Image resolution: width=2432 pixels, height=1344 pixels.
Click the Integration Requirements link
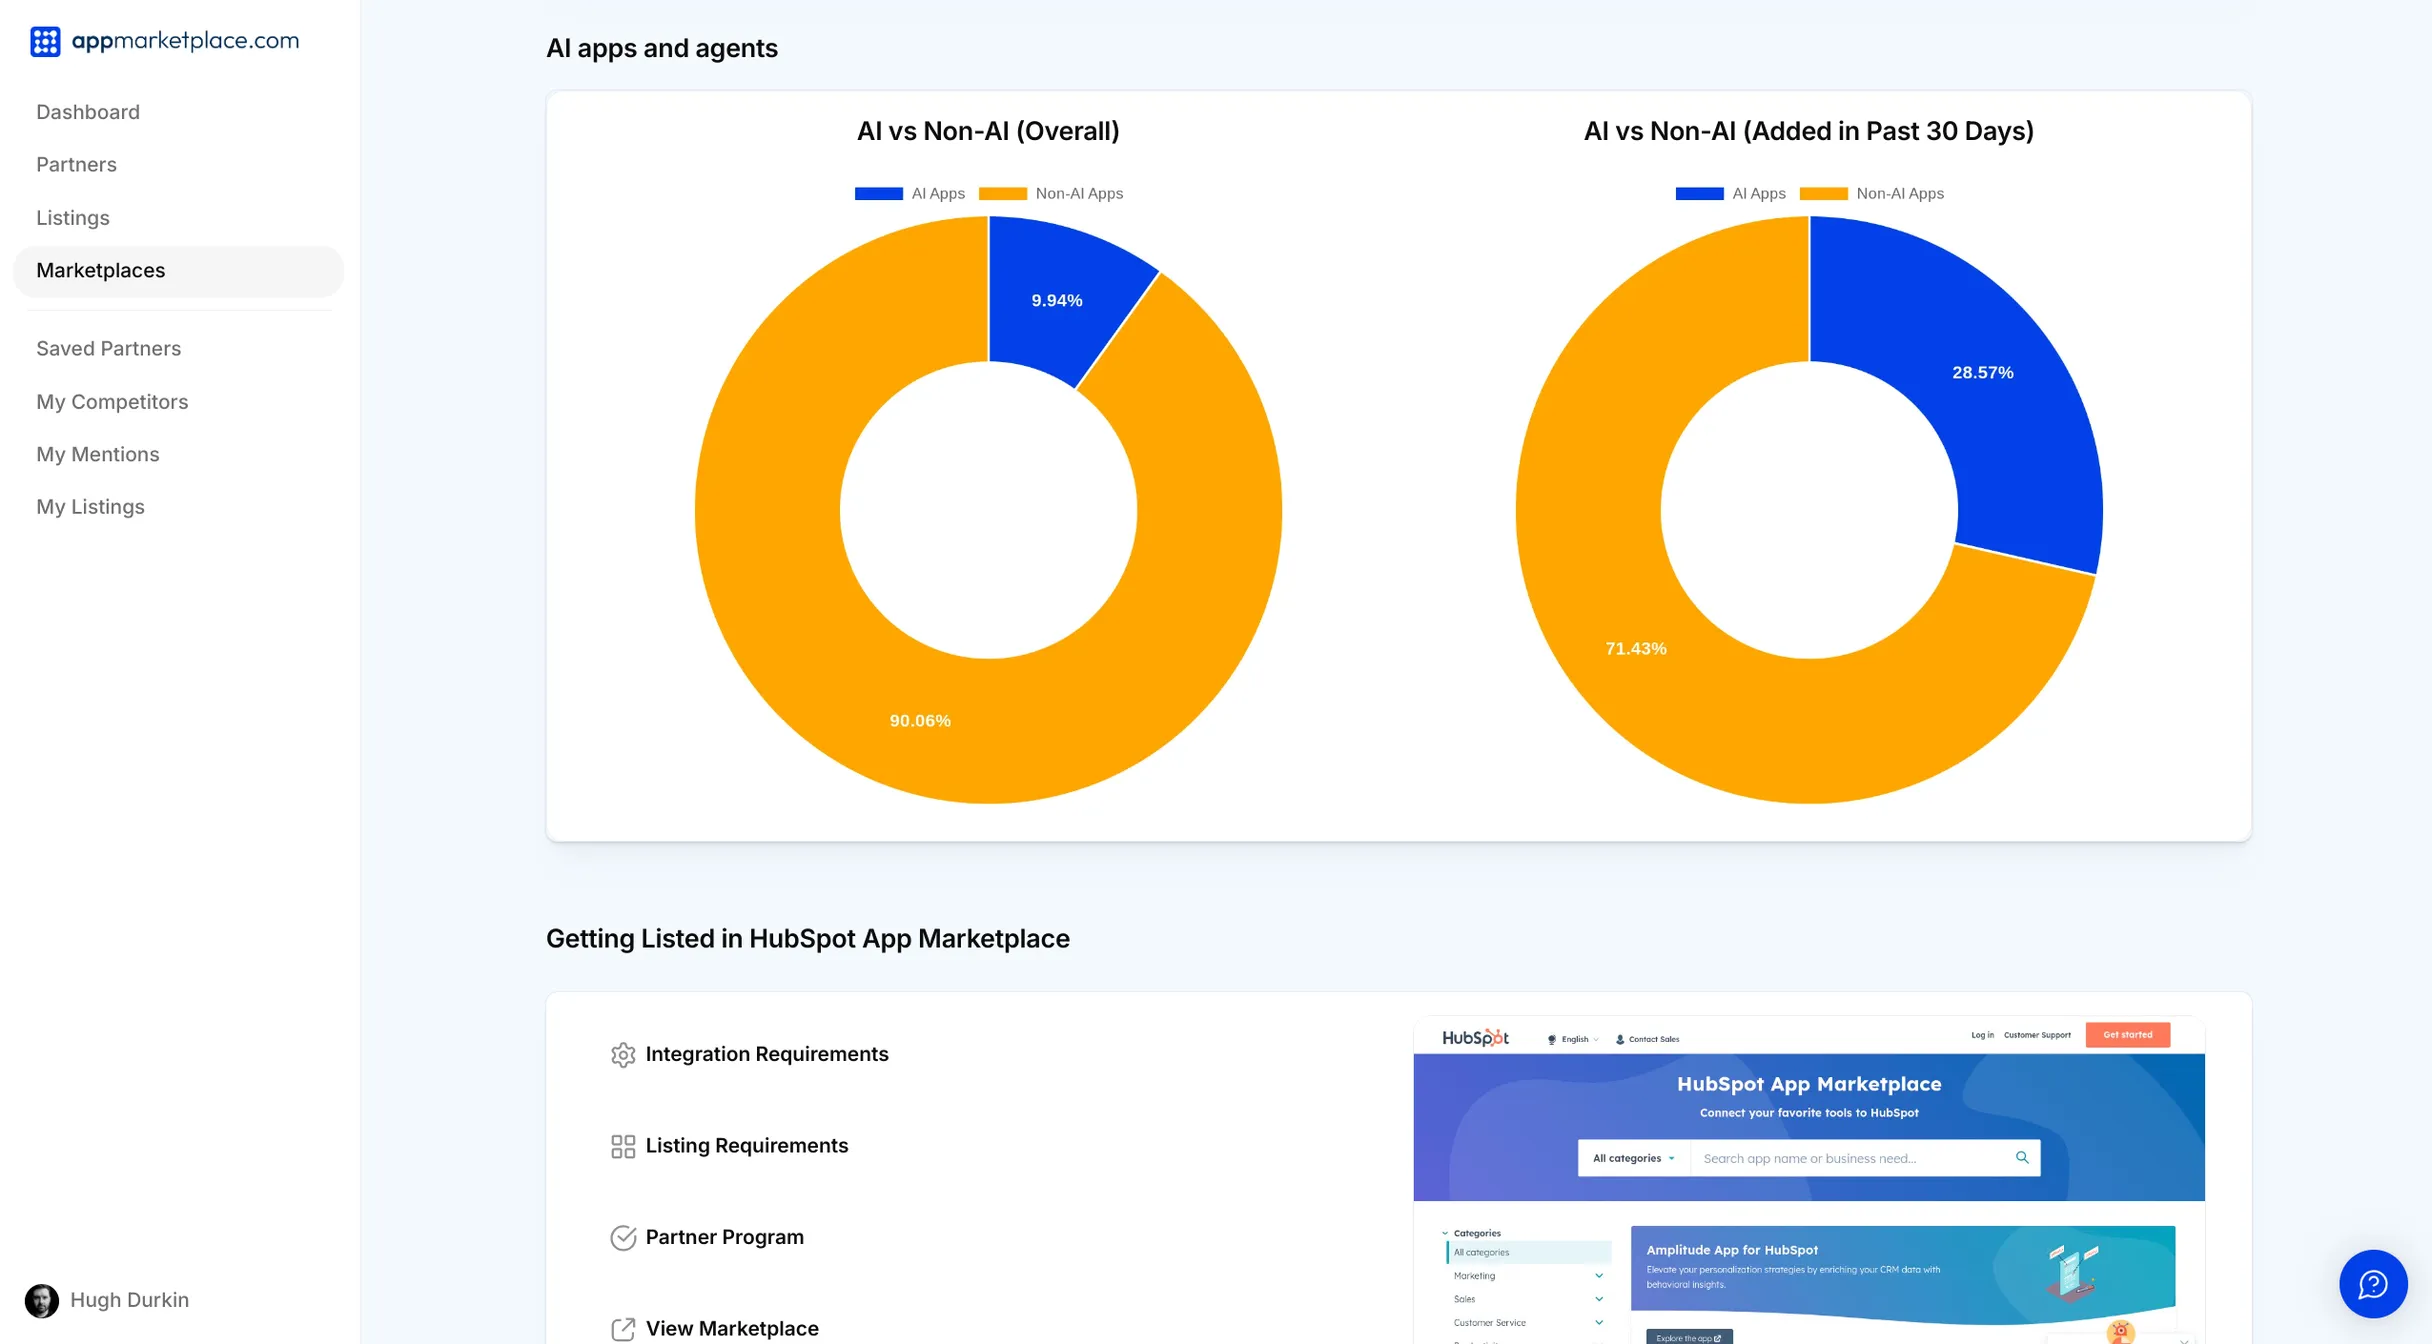[766, 1053]
